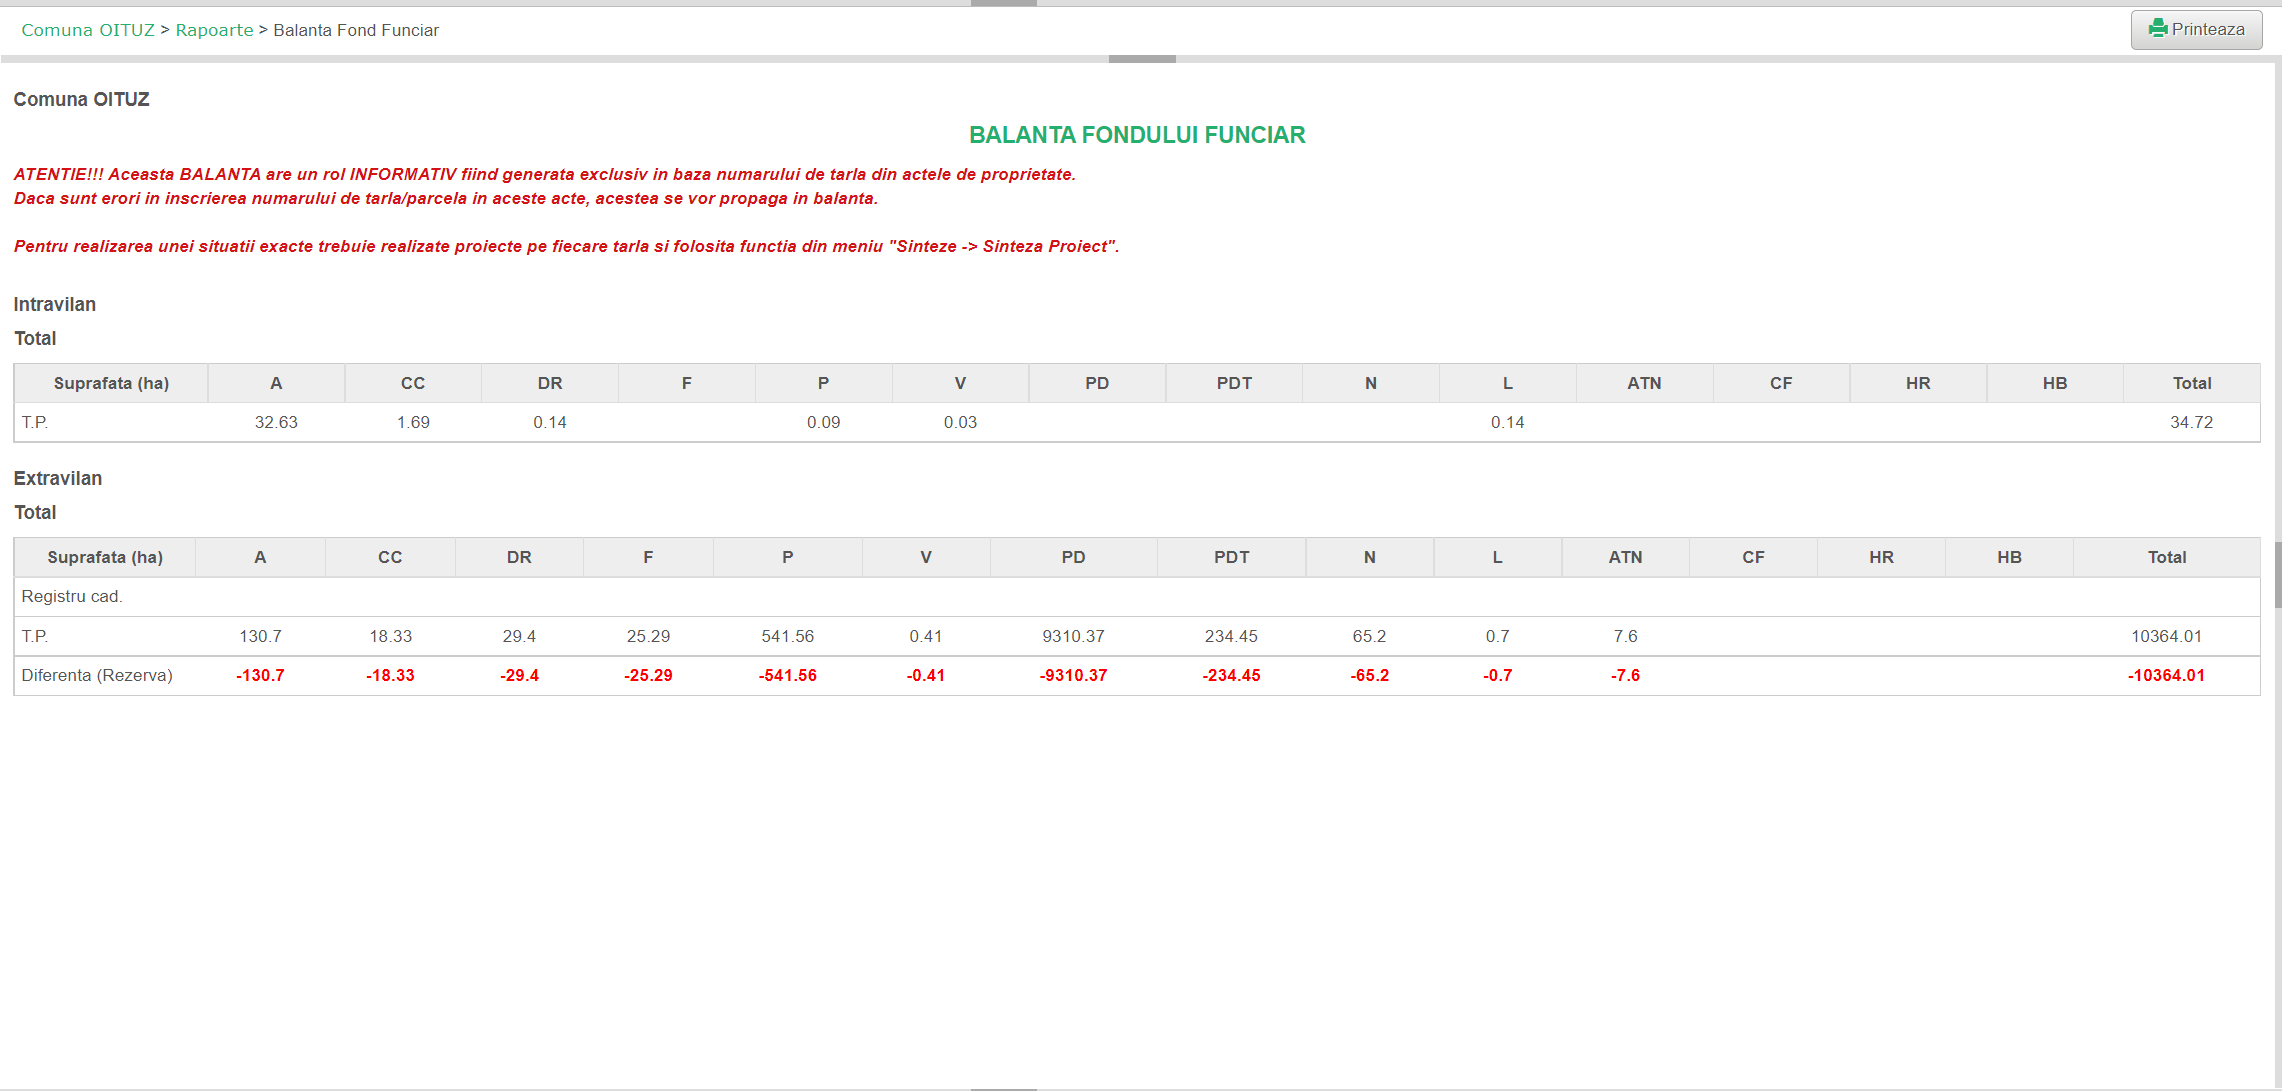2282x1091 pixels.
Task: Click the gray divider handle below breadcrumb
Action: pos(1142,59)
